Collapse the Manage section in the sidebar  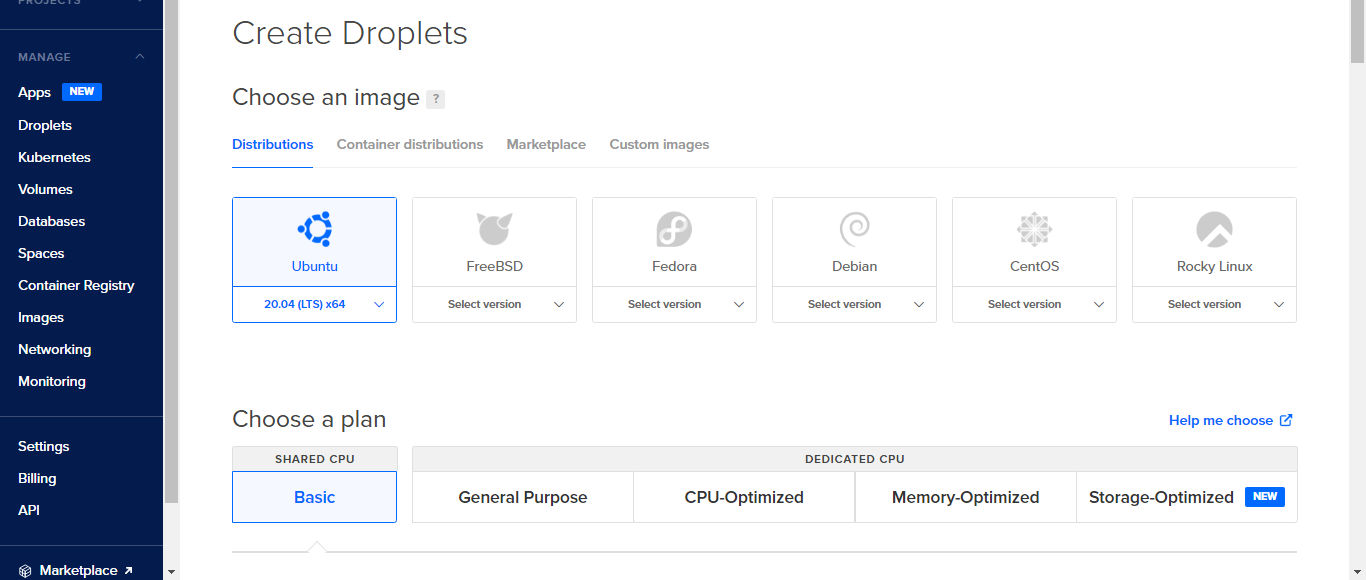[140, 57]
